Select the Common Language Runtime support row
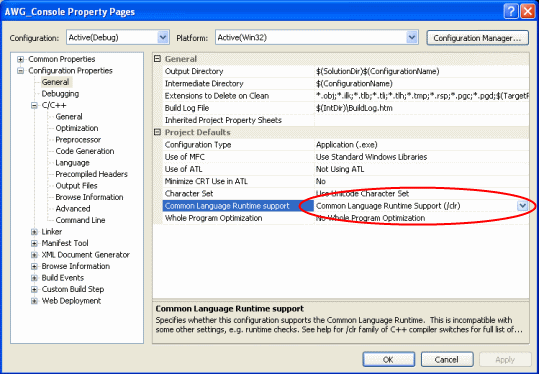539x374 pixels. 346,206
